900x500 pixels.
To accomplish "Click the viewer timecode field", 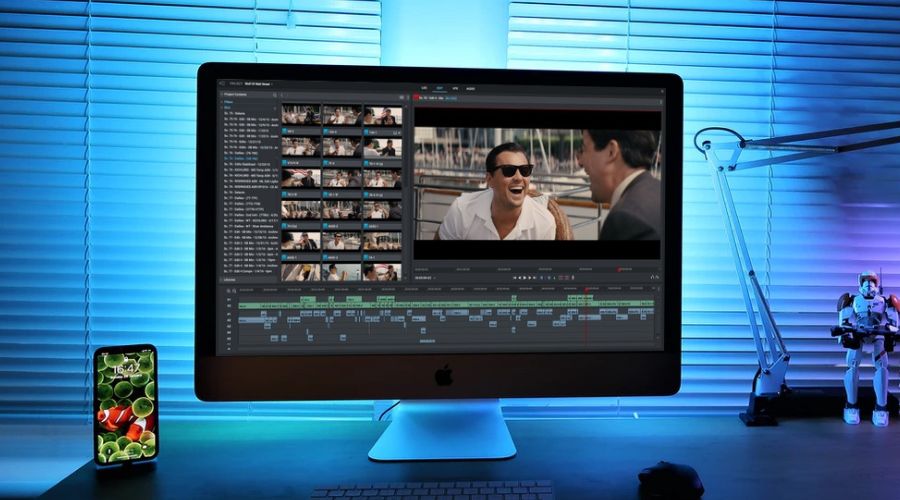I will [x=424, y=278].
